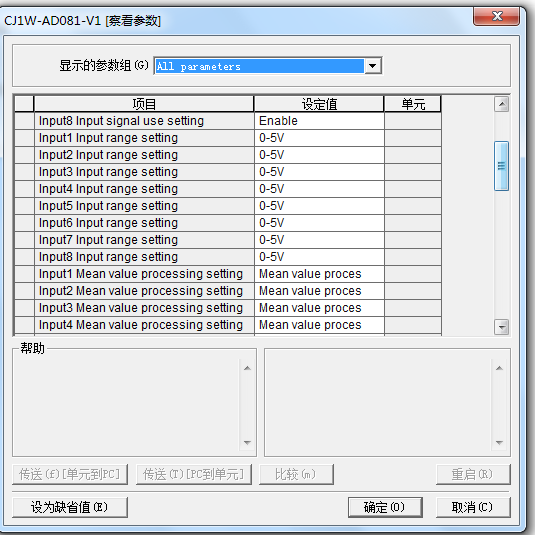Select Input1 Input range setting 0-5V cell
Image resolution: width=535 pixels, height=535 pixels.
pos(319,138)
